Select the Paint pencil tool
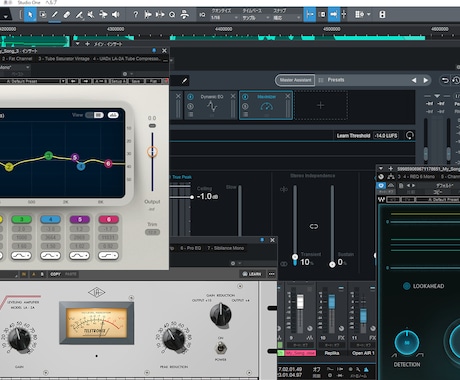This screenshot has width=460, height=380. 55,15
